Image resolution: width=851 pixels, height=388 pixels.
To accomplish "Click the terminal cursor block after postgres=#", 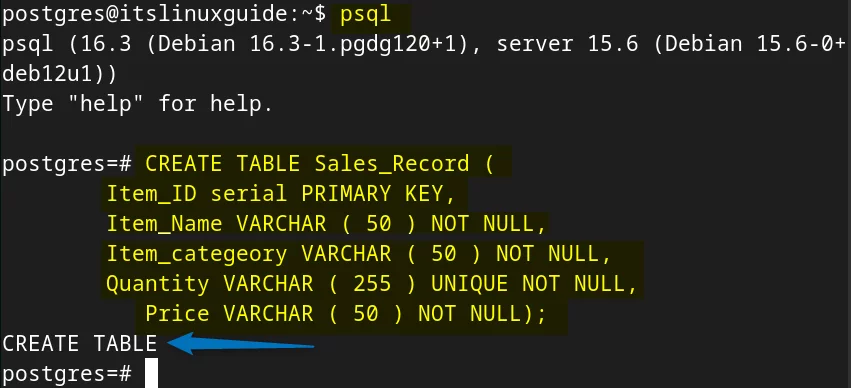I will pos(151,373).
